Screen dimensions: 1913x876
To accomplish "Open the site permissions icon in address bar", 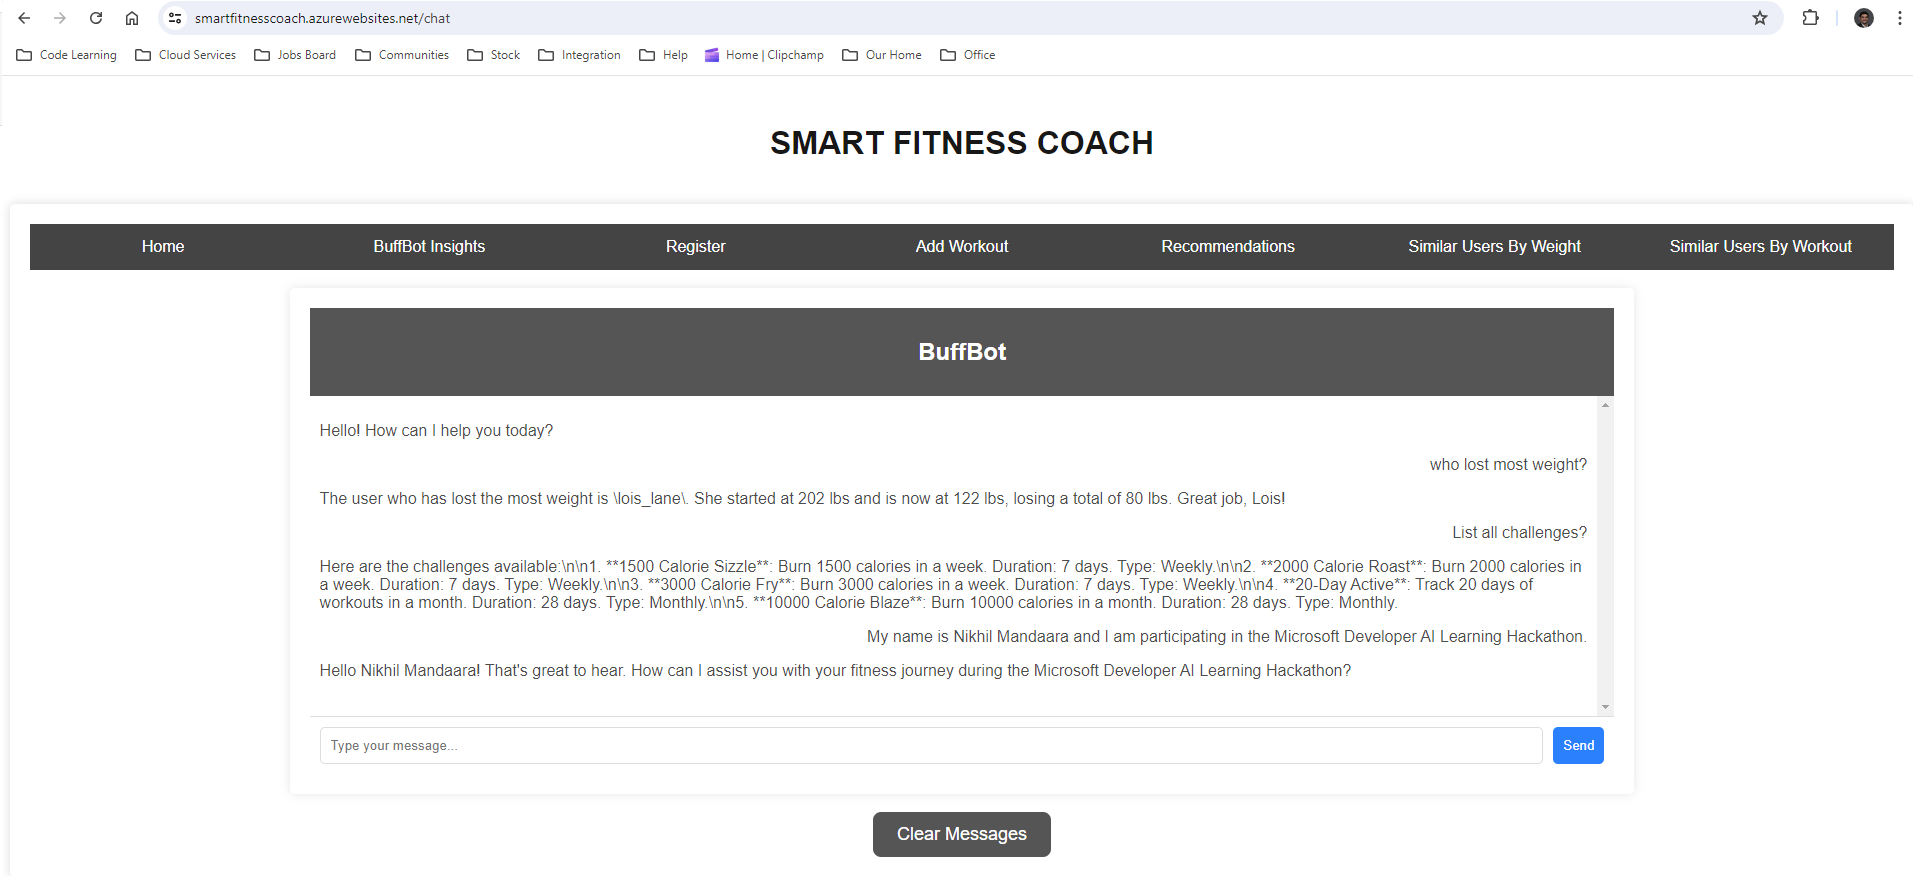I will [x=175, y=17].
